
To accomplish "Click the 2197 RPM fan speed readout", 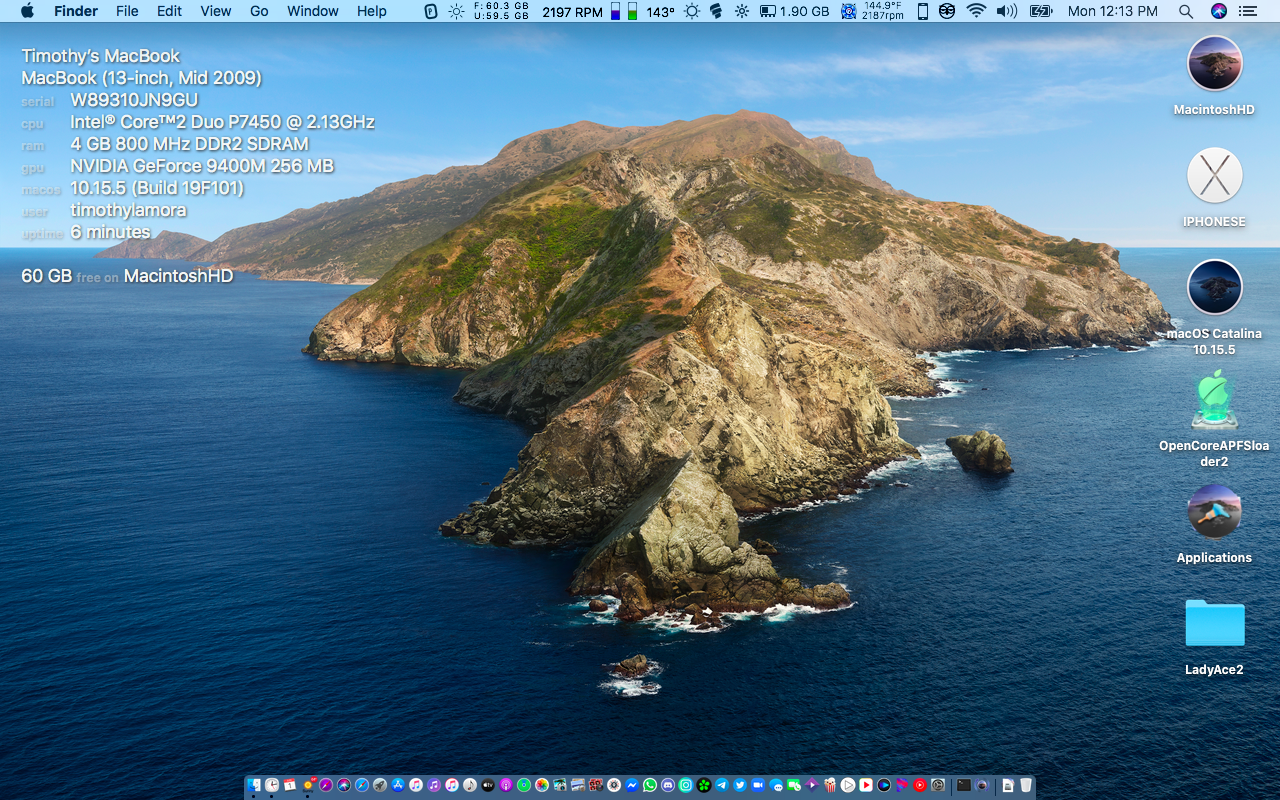I will click(x=572, y=11).
